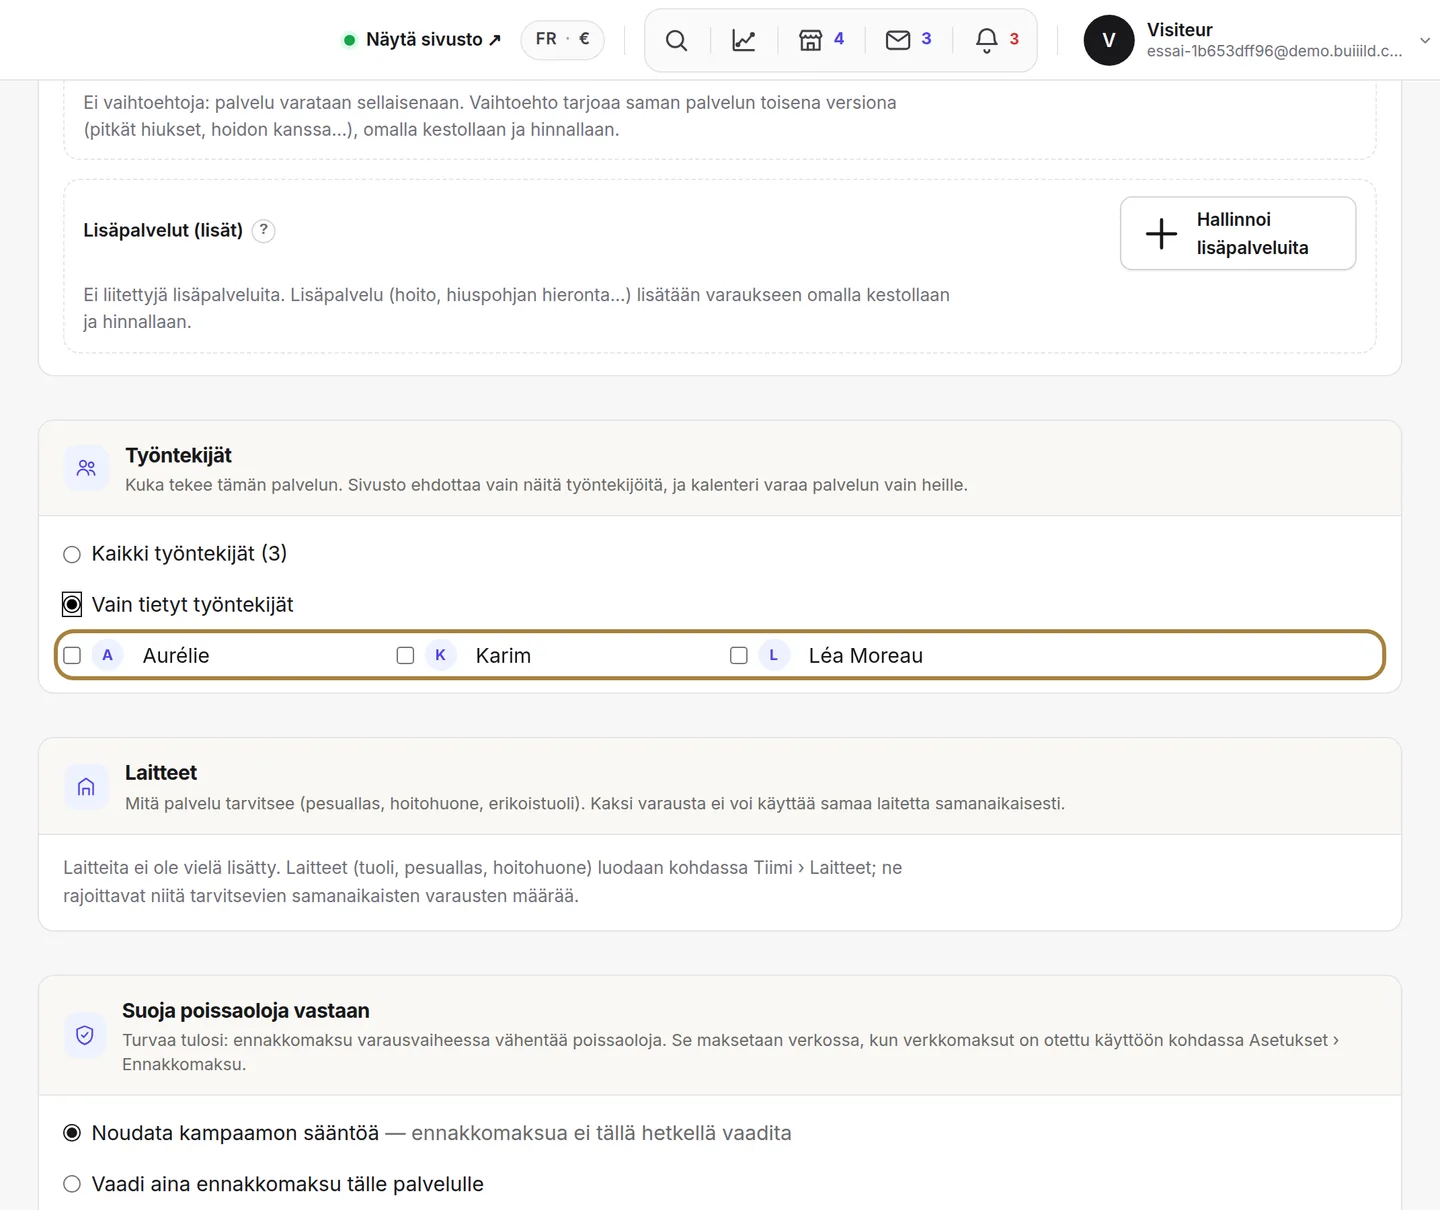Click Léa Moreau's L avatar badge

[774, 655]
